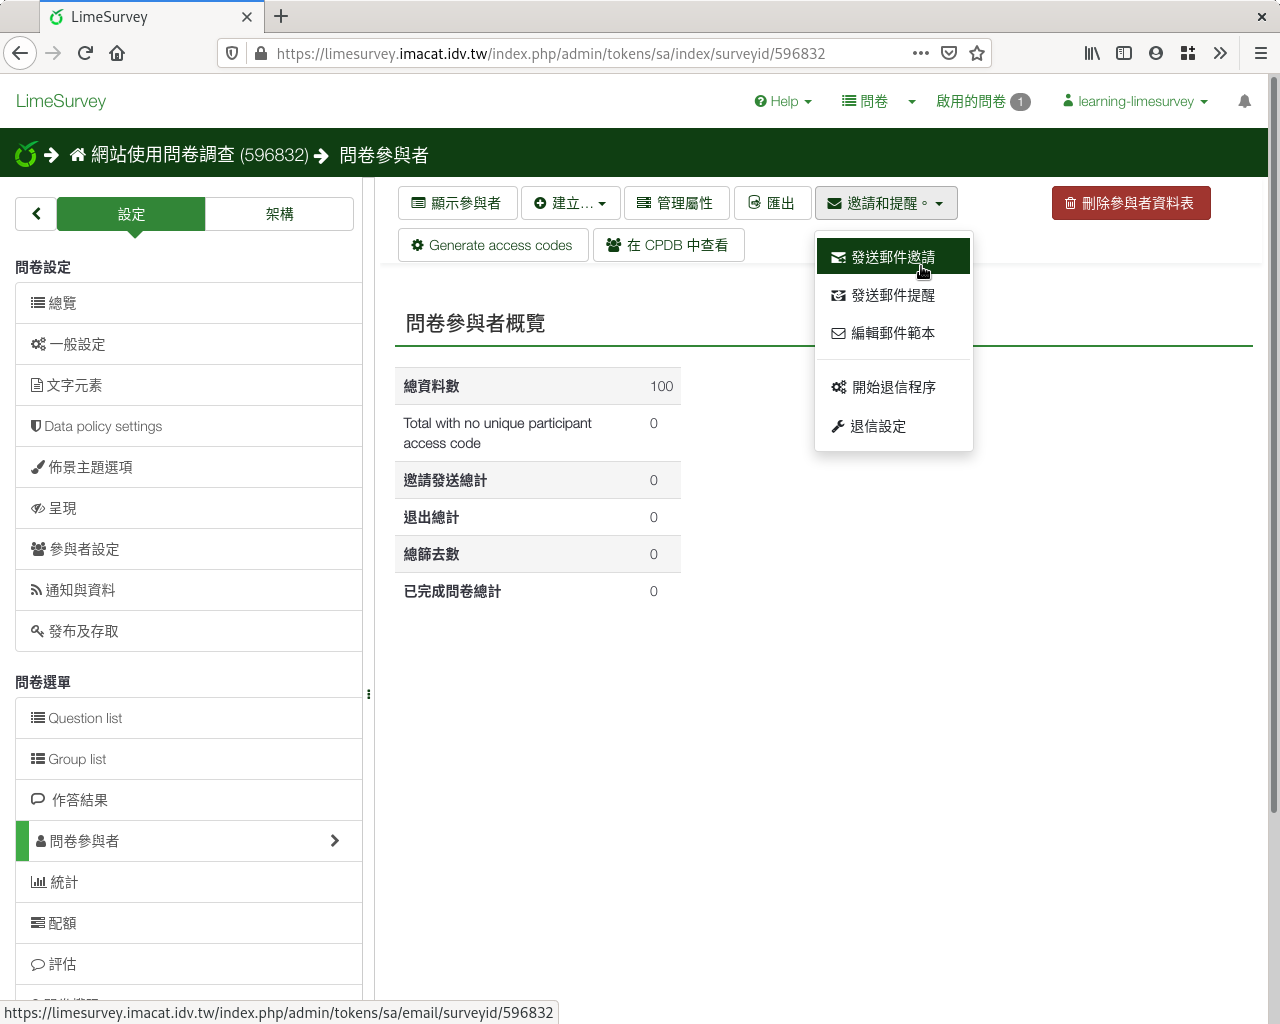1280x1024 pixels.
Task: Open 統計 statistics sidebar item
Action: 189,882
